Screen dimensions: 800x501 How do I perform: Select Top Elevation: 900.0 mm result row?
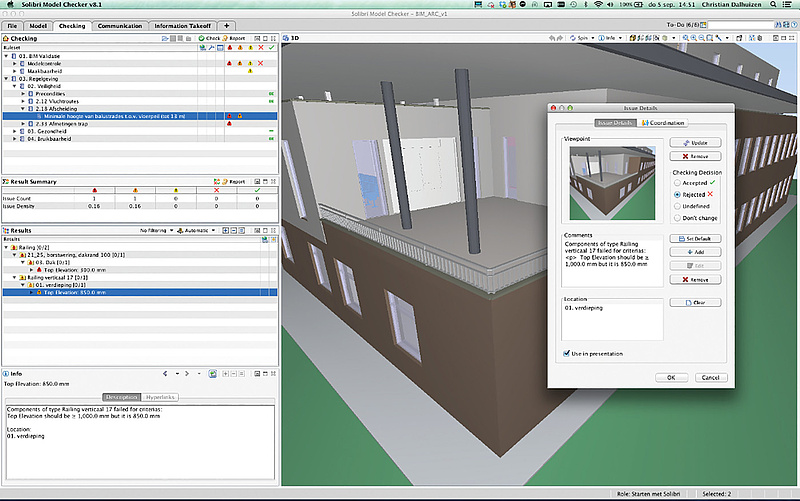(x=75, y=270)
